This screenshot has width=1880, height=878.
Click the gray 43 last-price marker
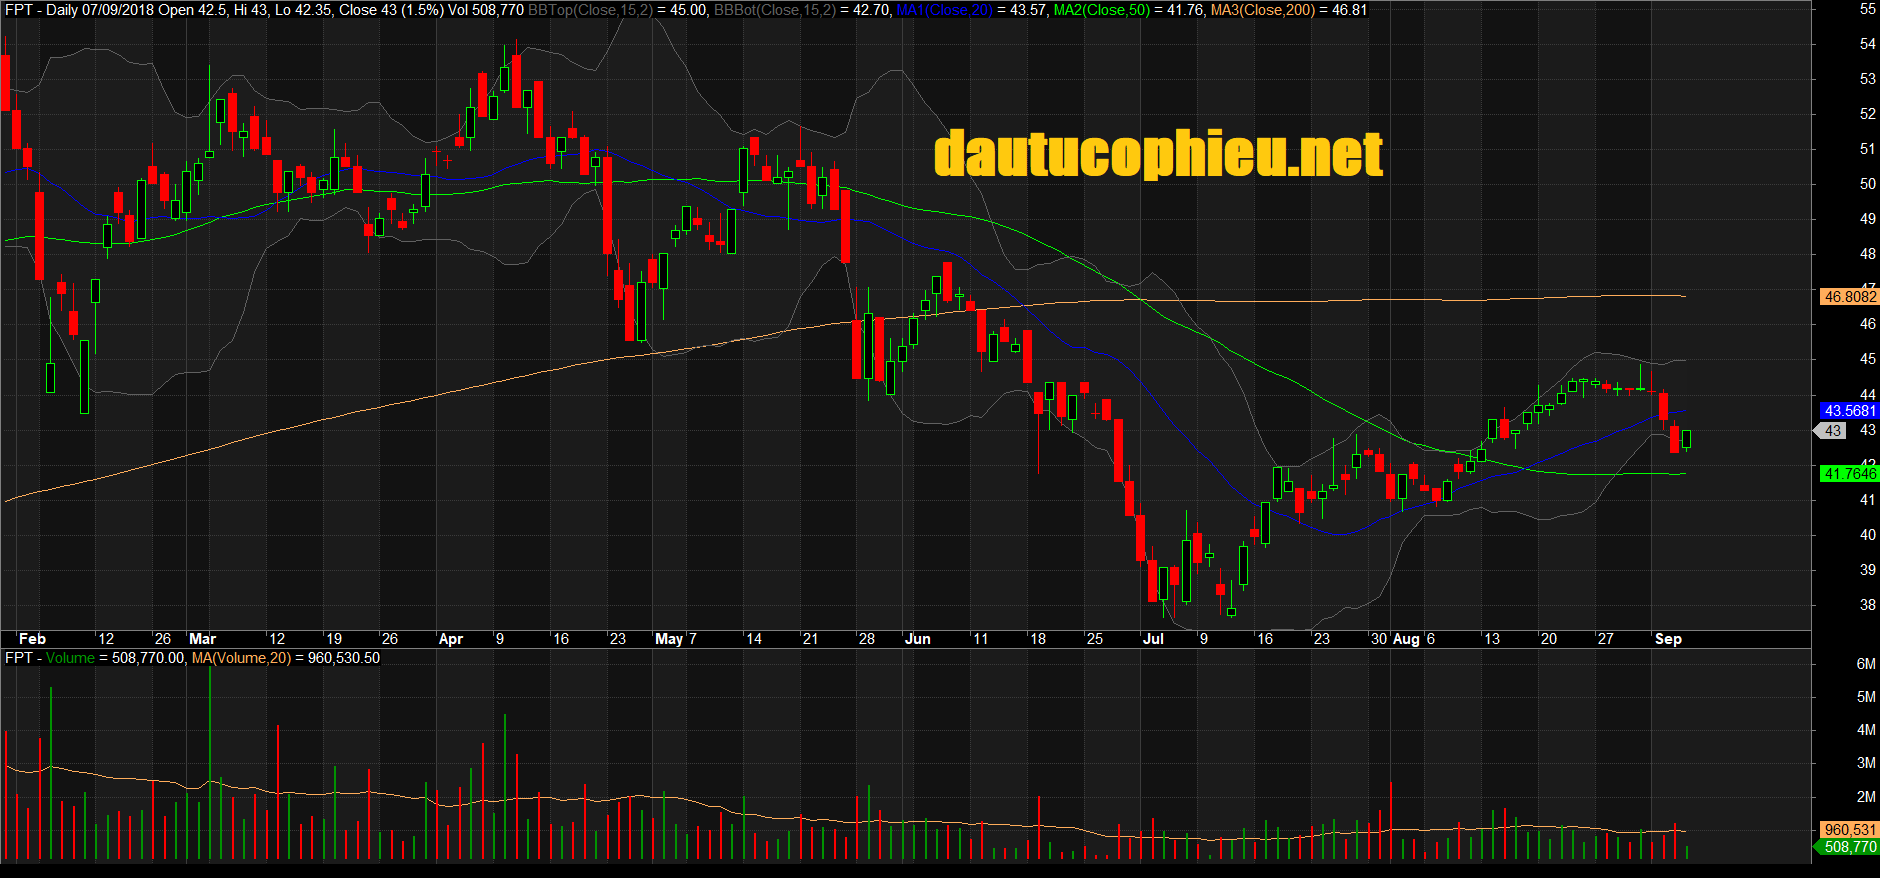click(x=1832, y=431)
